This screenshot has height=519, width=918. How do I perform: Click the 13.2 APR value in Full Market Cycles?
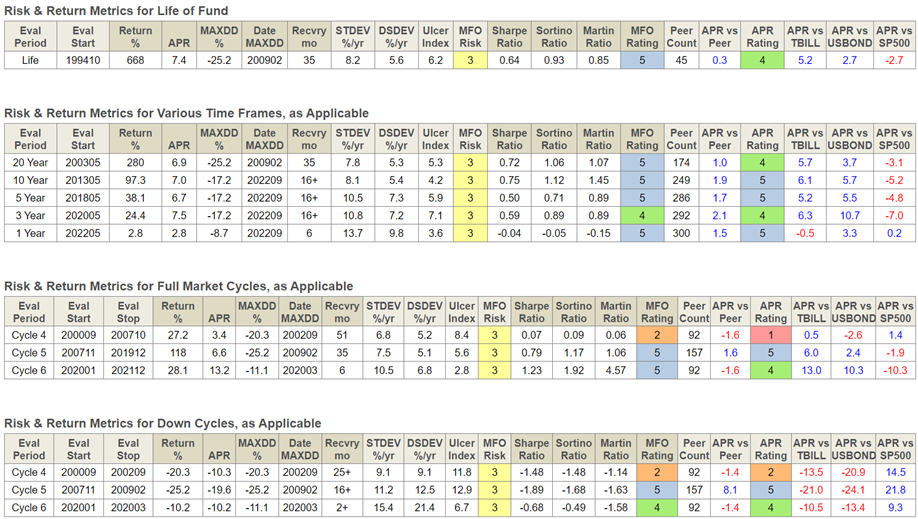tap(221, 370)
